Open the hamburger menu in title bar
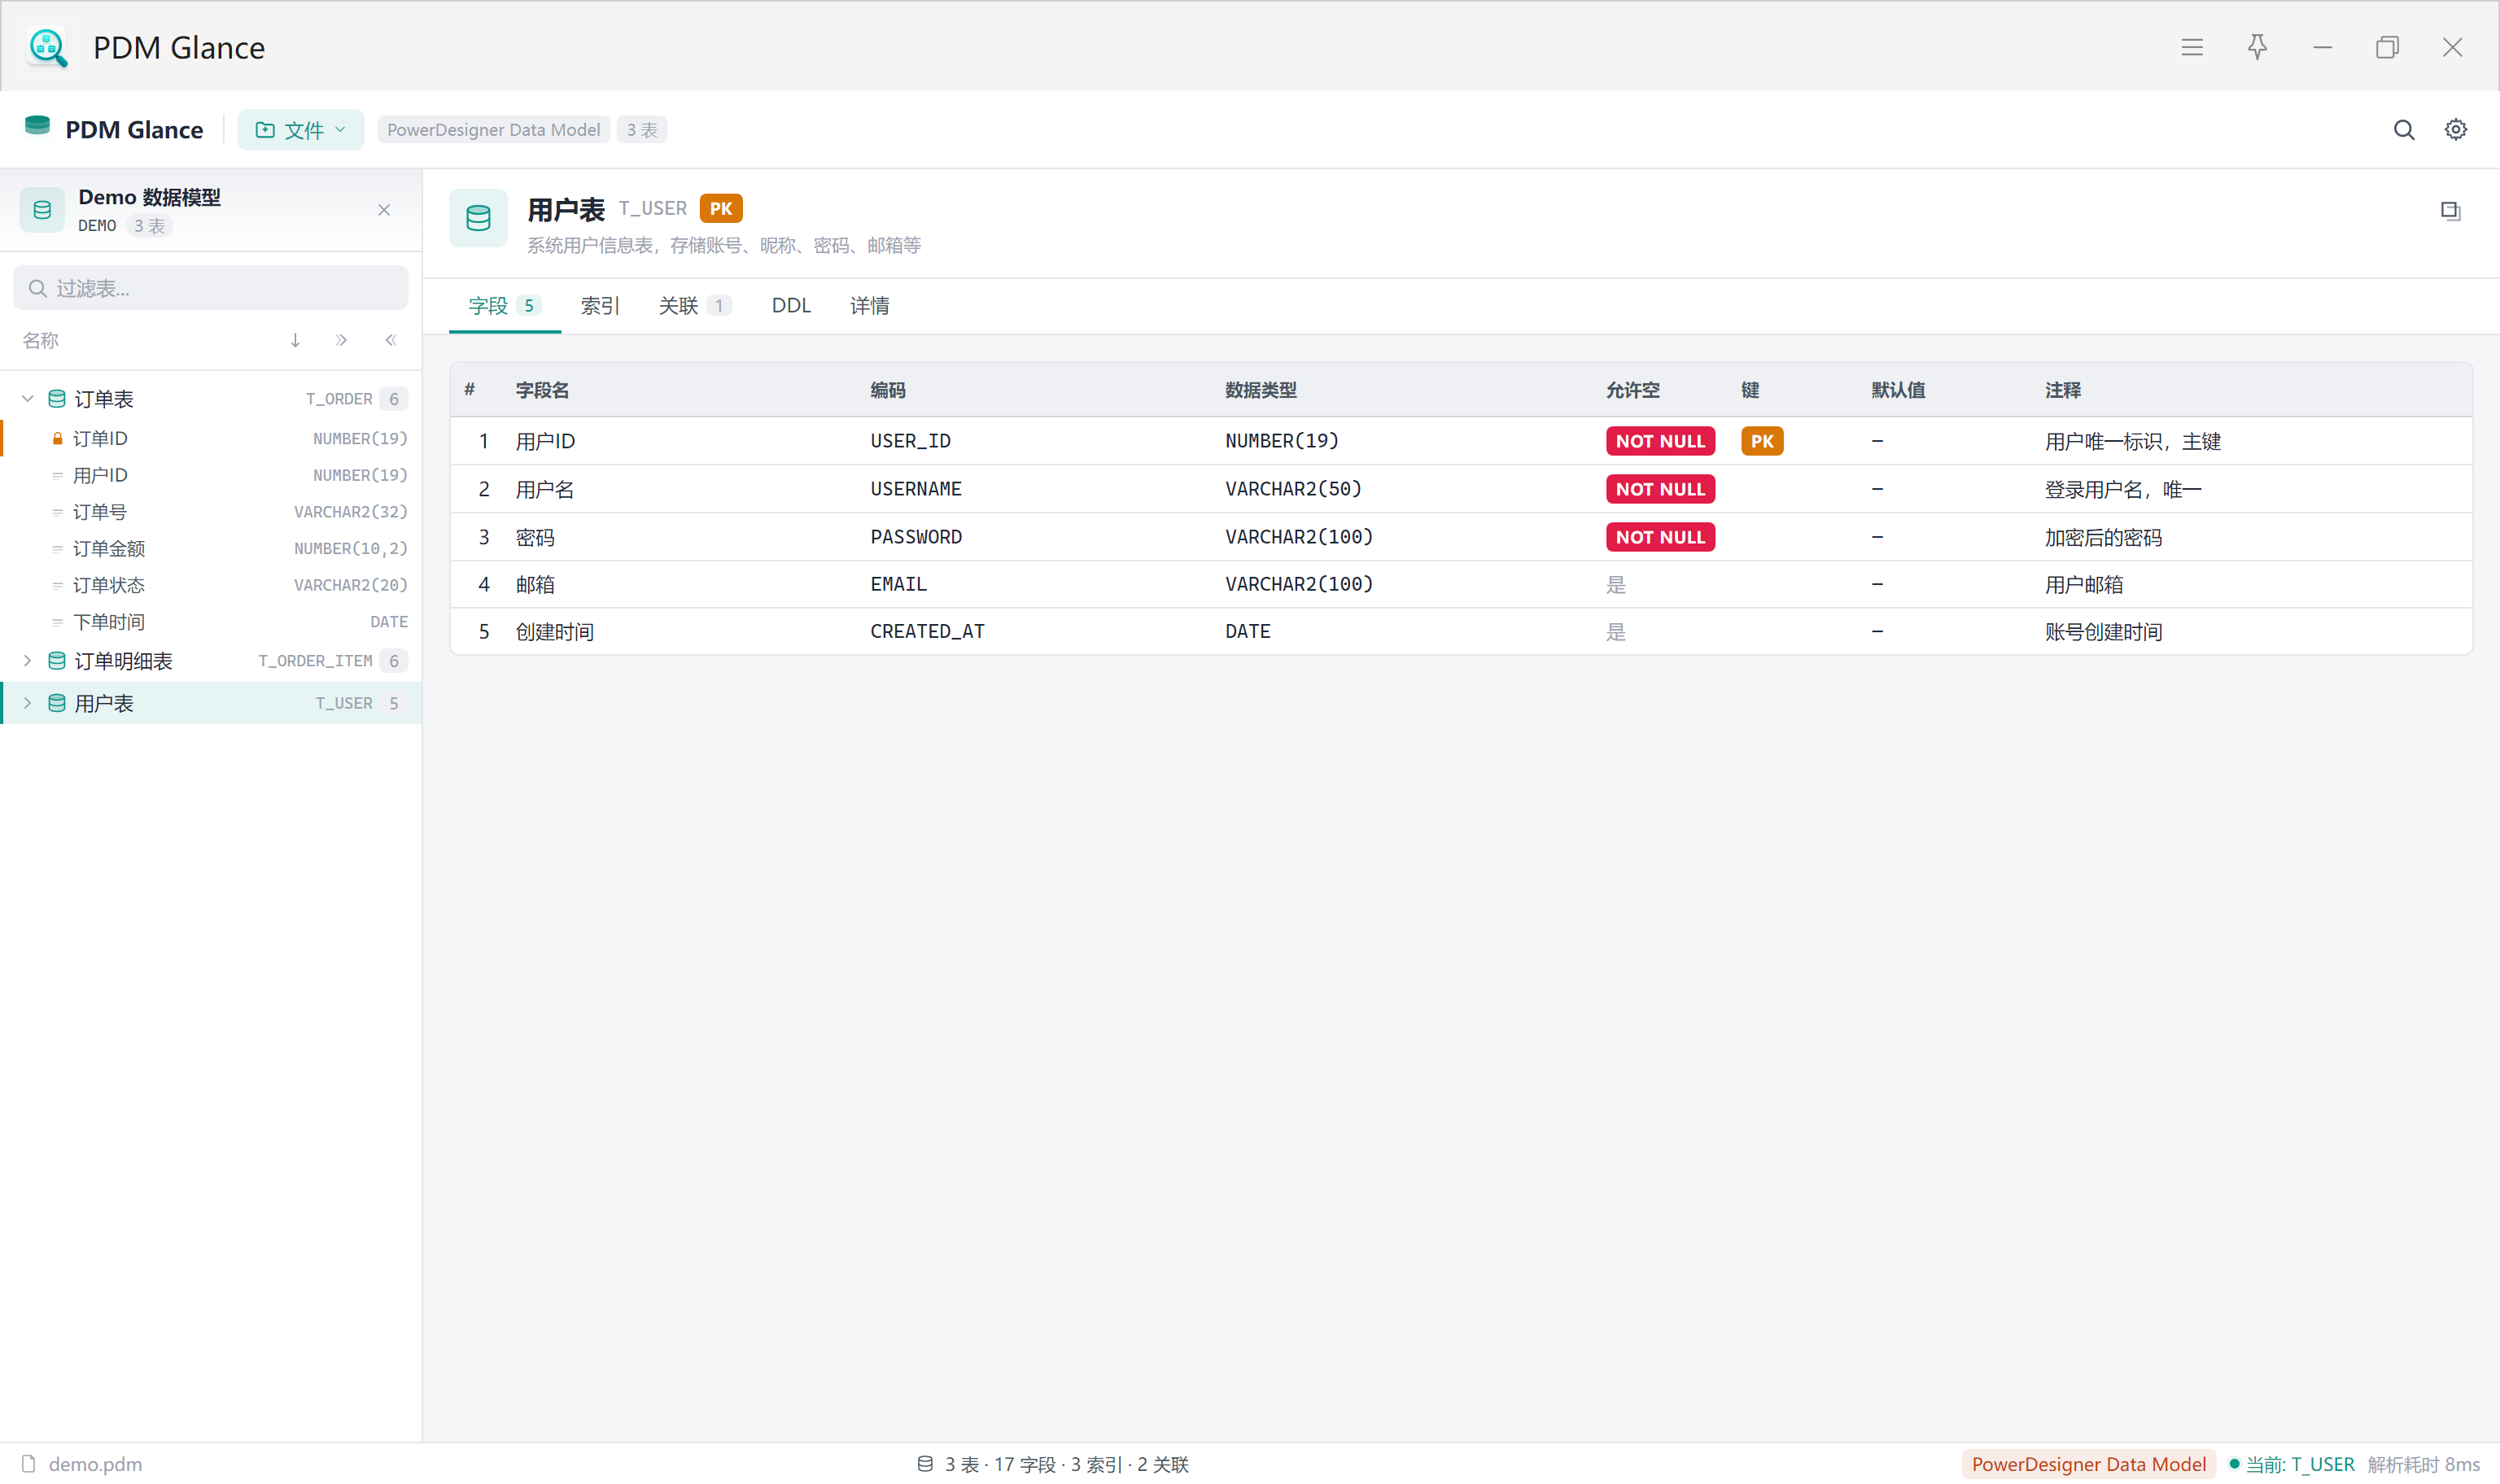Screen dimensions: 2500x1484 click(2191, 47)
